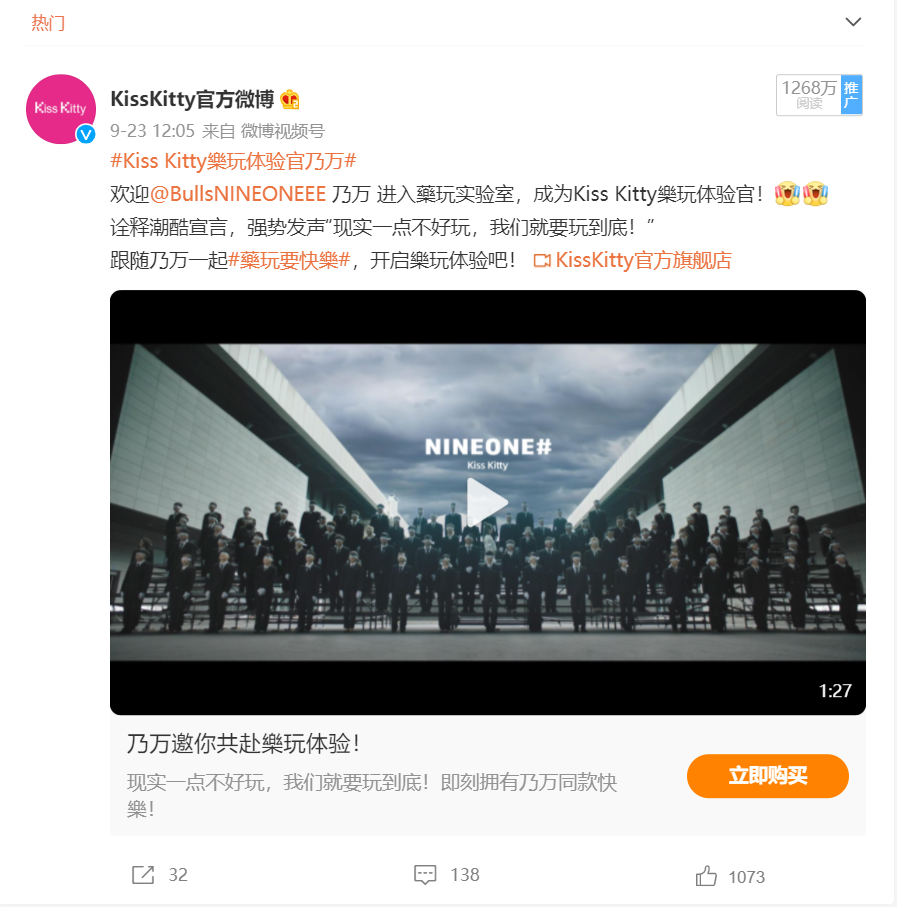
Task: Open the KissKitty官方旗舰店 store link
Action: 632,260
